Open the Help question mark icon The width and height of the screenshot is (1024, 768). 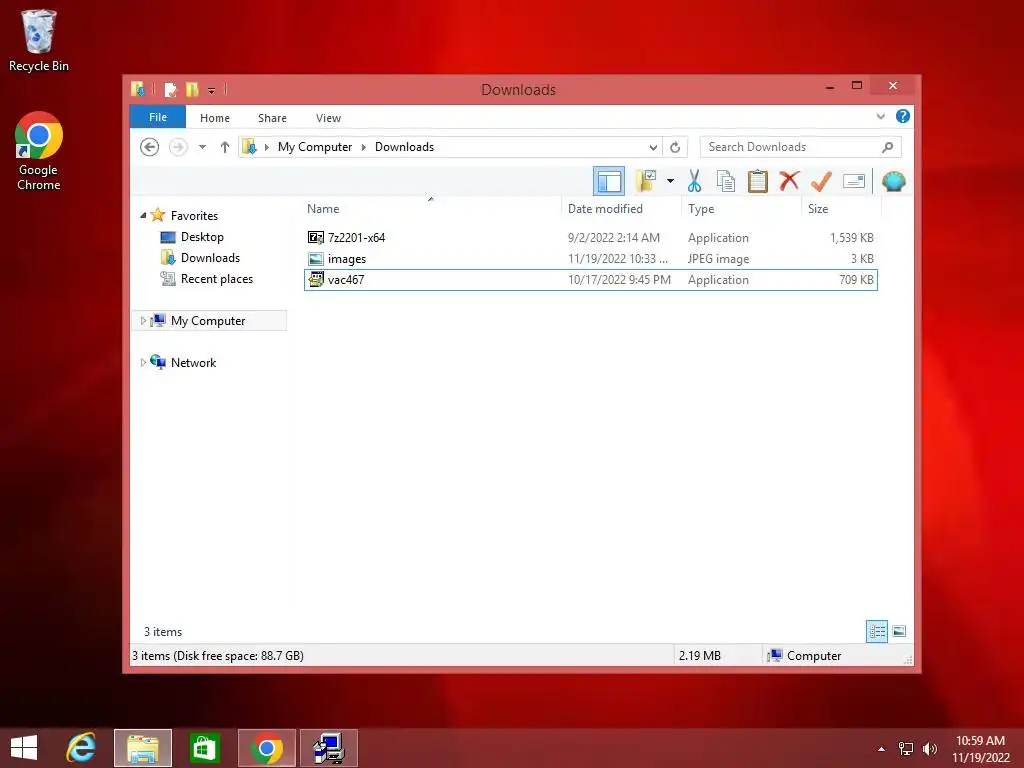click(x=903, y=116)
